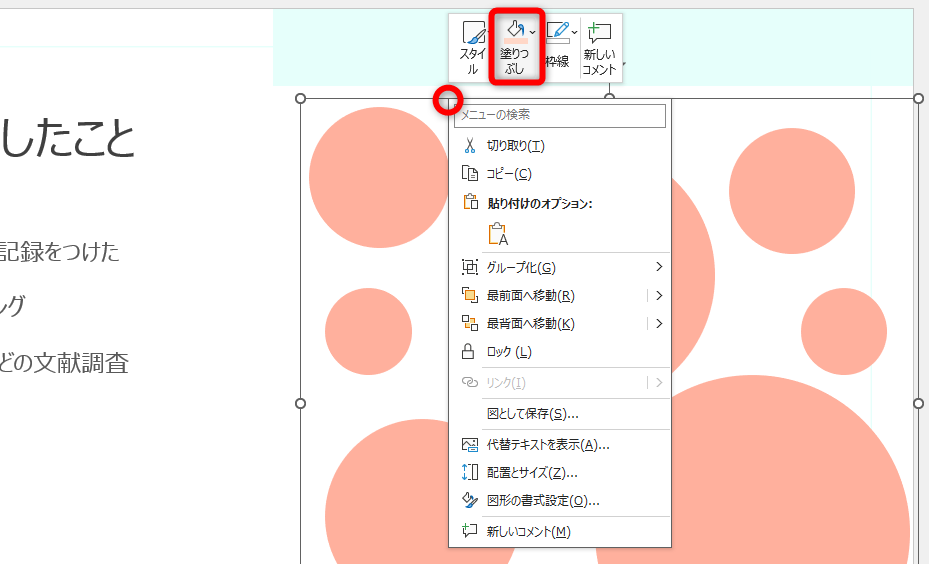This screenshot has height=564, width=929.
Task: Expand the リンク submenu arrow
Action: tap(659, 383)
